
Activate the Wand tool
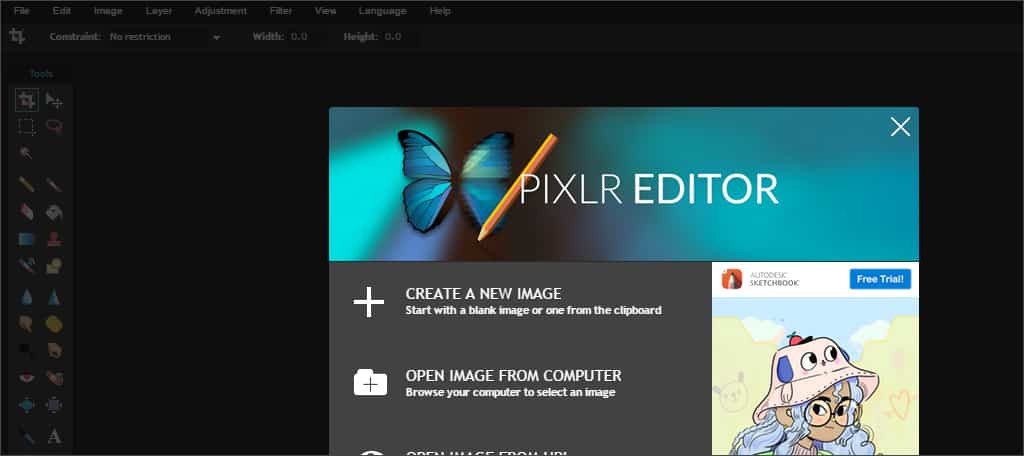(x=27, y=153)
